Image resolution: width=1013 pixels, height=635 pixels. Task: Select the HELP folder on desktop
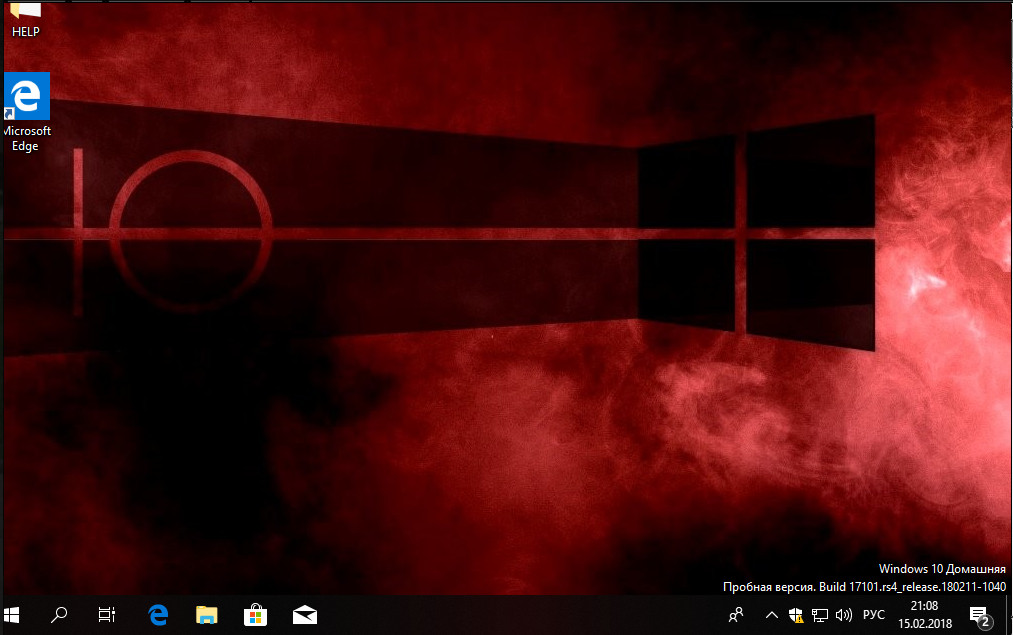click(26, 19)
